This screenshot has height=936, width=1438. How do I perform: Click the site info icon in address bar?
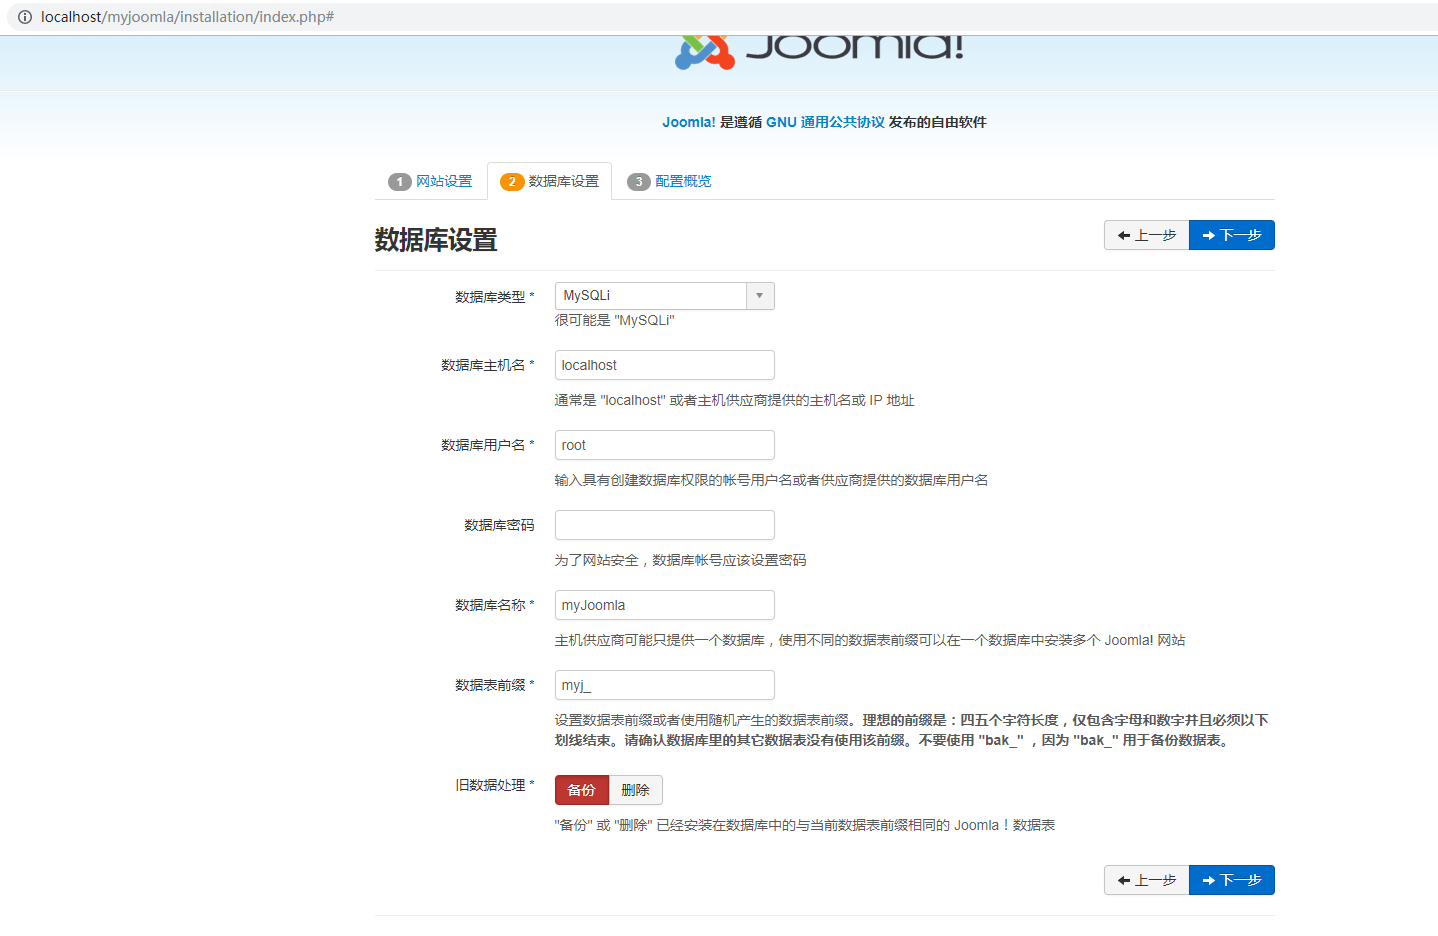[x=25, y=17]
